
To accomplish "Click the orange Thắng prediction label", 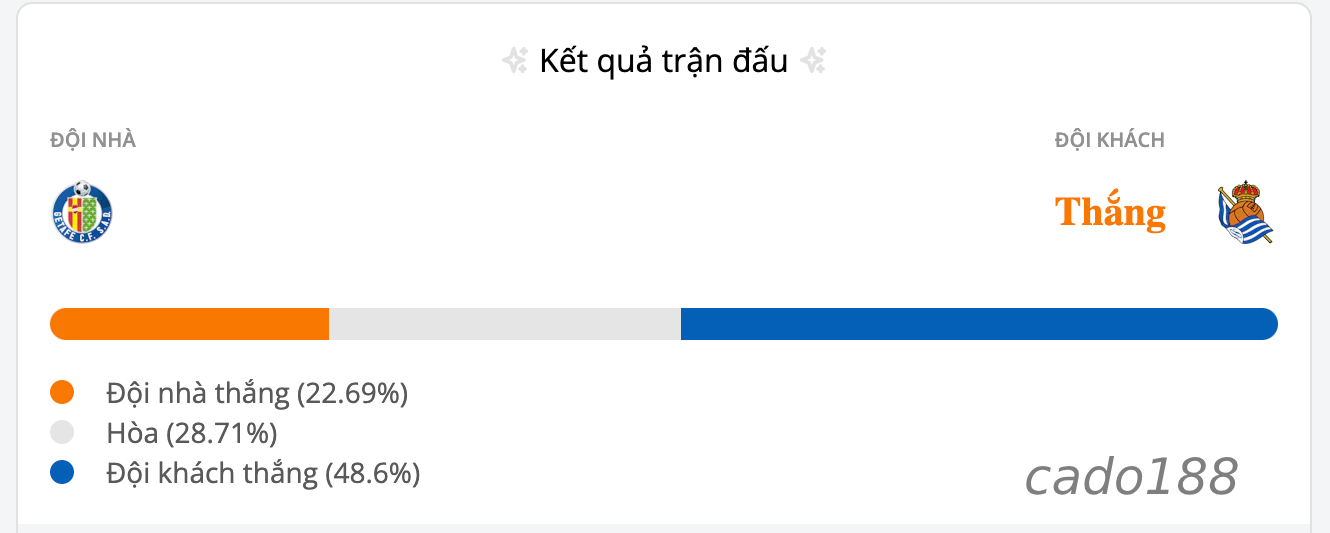I will (x=1110, y=212).
